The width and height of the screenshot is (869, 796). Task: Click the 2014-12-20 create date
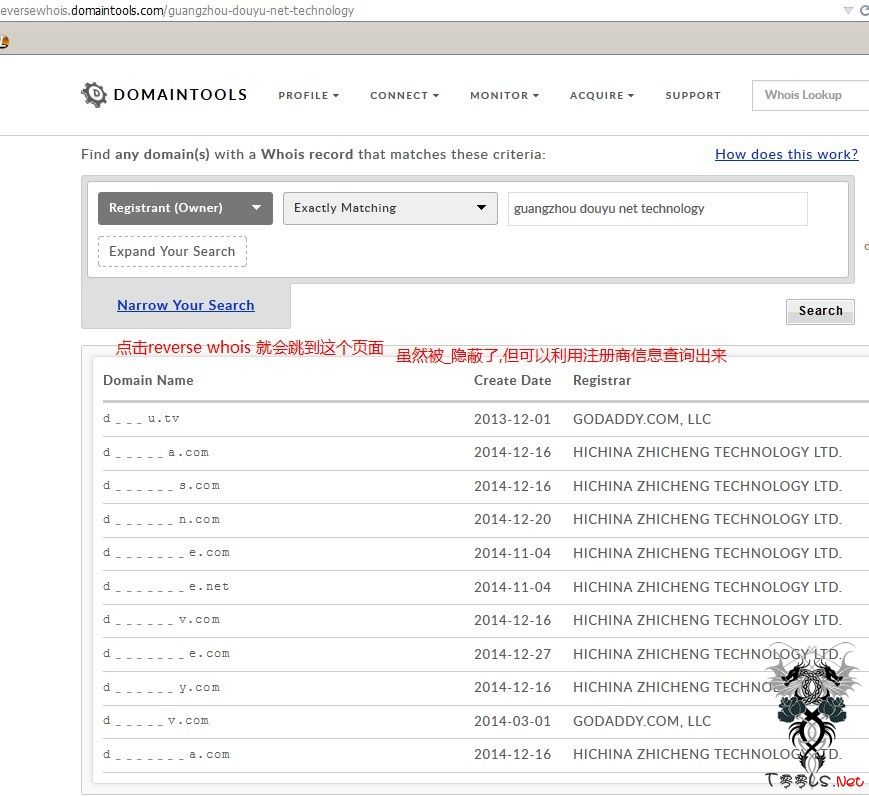pos(513,519)
